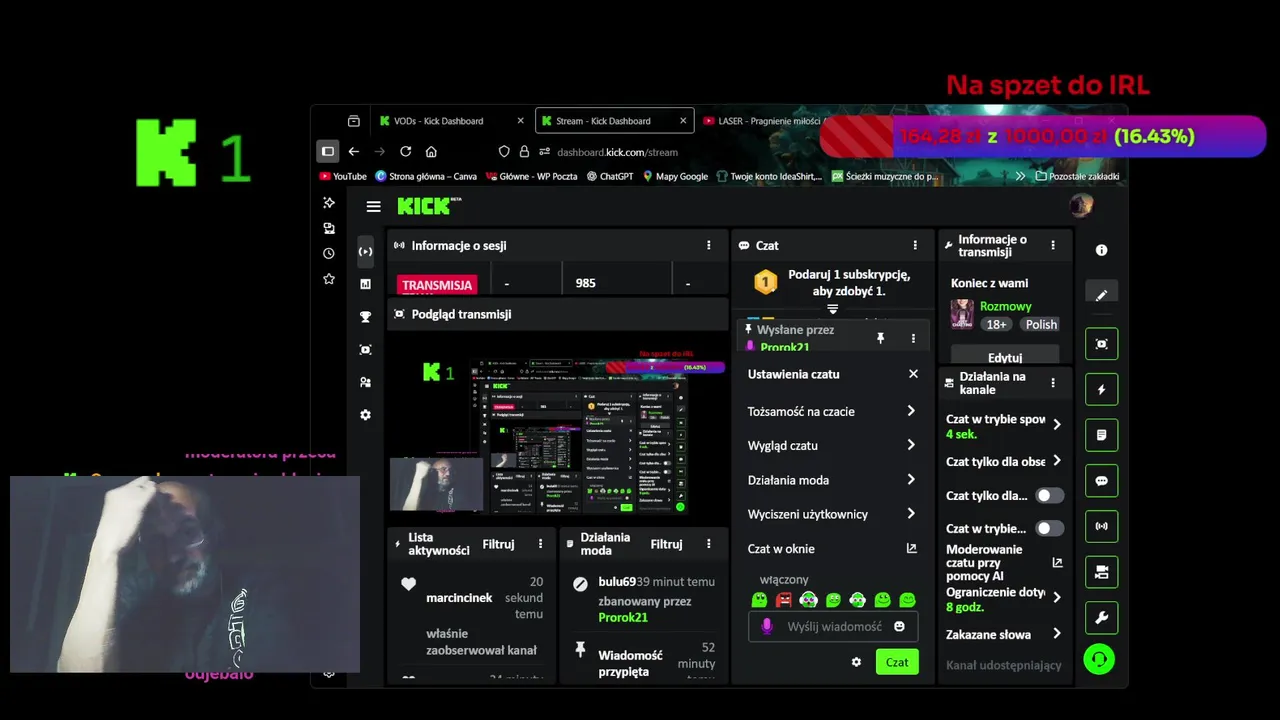Expand Wygląd czatu settings
Screen dimensions: 1280x720
pos(832,445)
